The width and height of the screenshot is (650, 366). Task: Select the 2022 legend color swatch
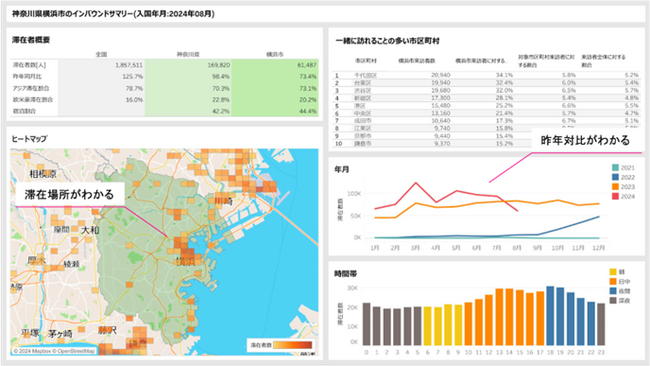pyautogui.click(x=616, y=177)
